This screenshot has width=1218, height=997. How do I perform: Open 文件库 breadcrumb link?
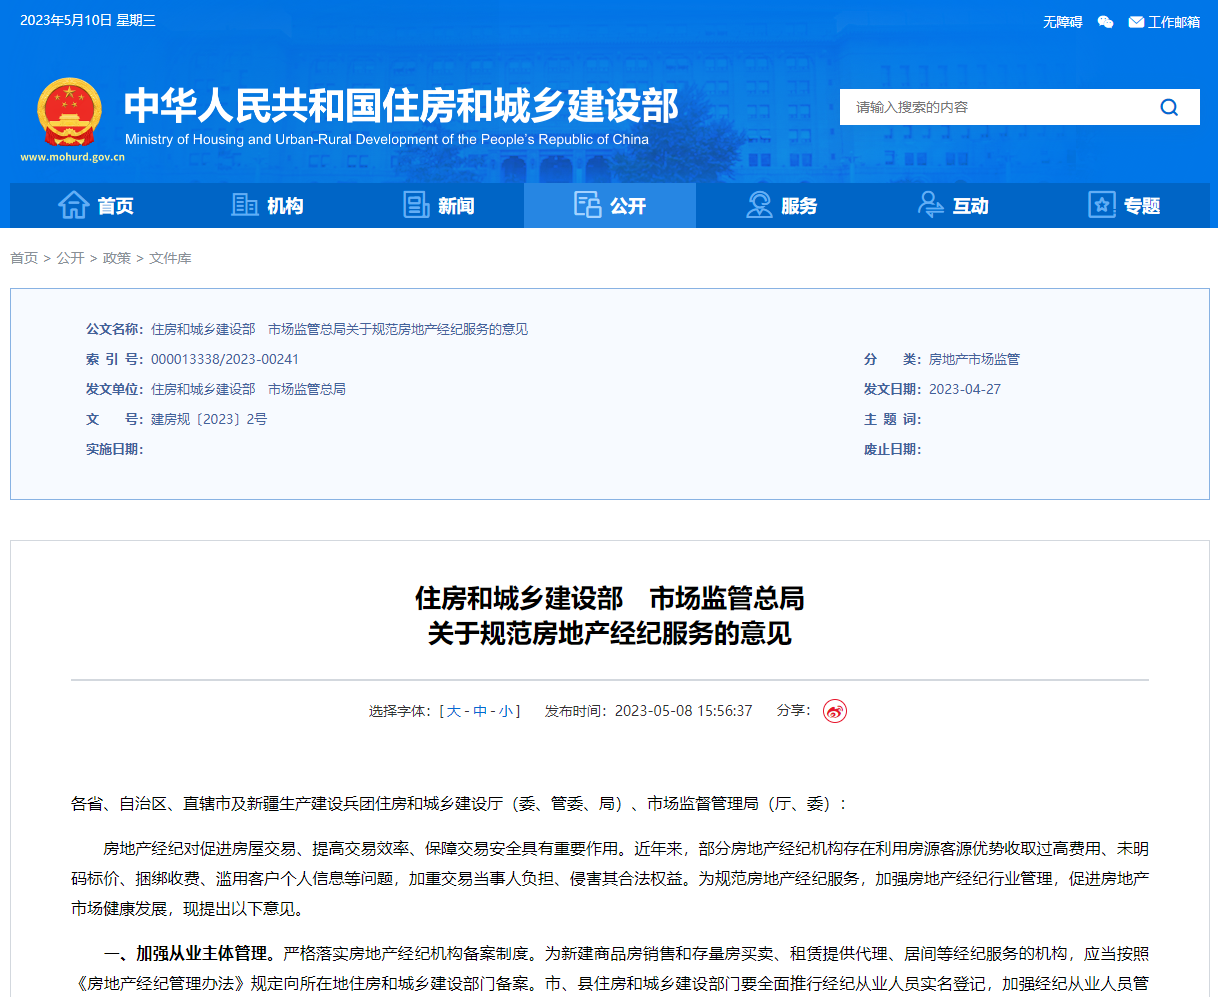170,258
